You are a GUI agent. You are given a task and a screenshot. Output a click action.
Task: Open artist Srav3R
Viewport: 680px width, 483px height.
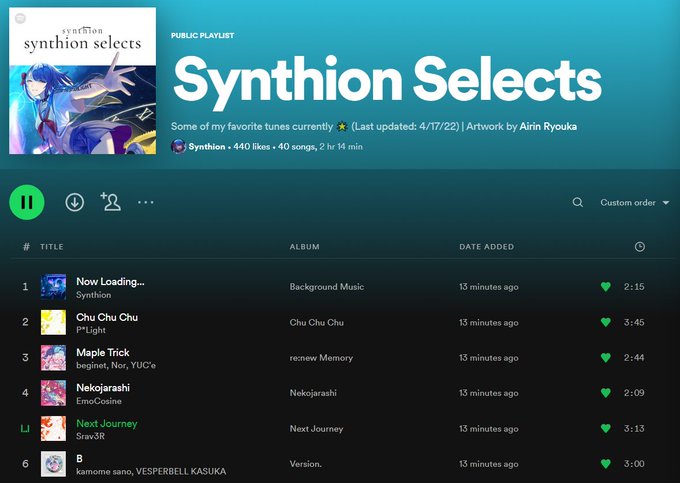click(x=90, y=436)
